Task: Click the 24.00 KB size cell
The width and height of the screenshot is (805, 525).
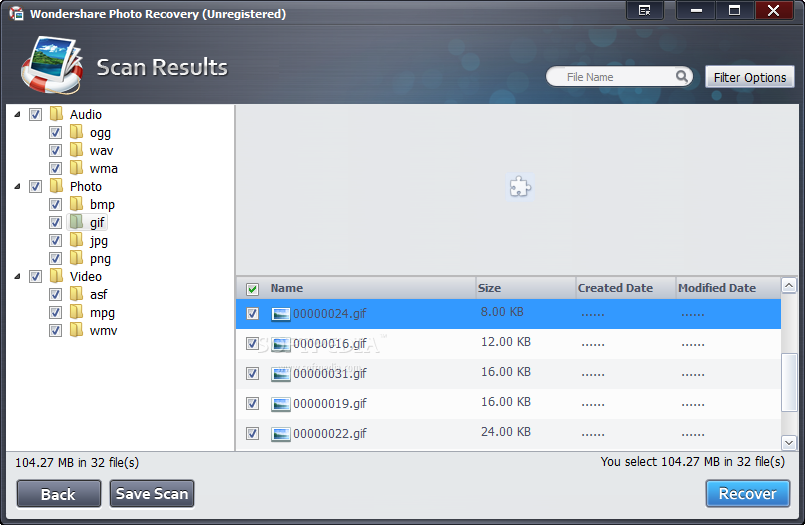Action: point(506,432)
